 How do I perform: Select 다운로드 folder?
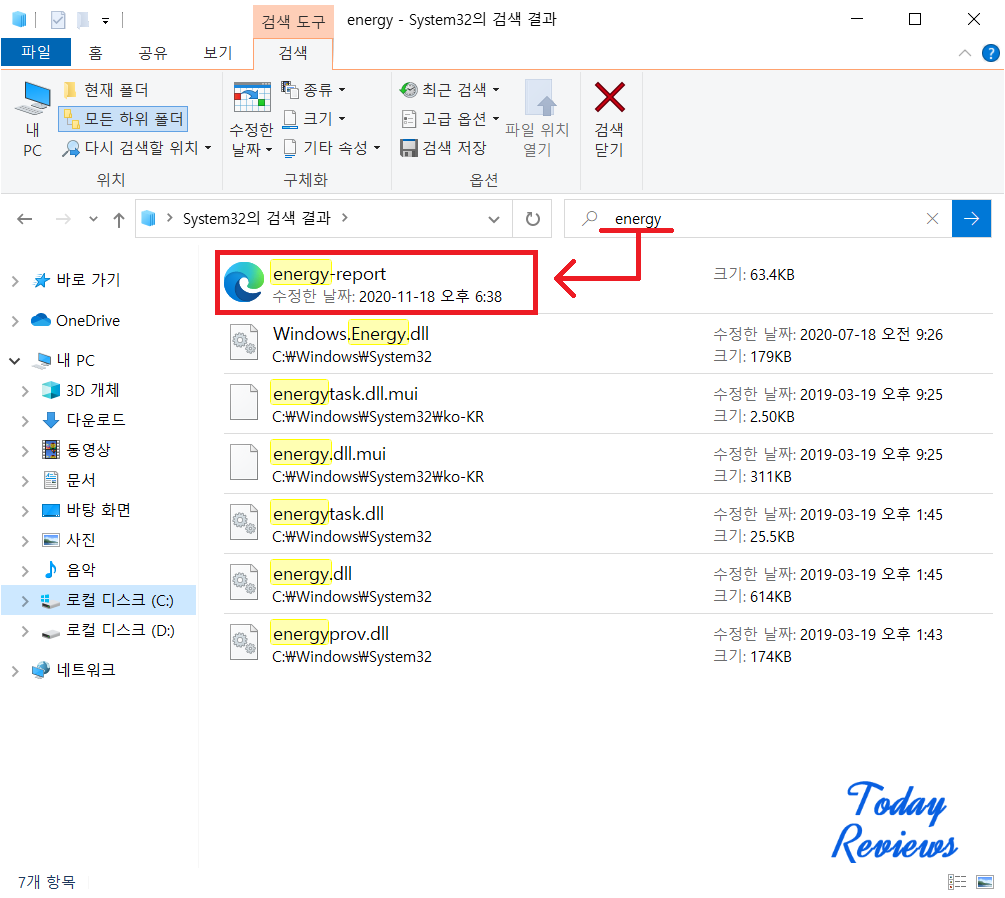point(96,420)
